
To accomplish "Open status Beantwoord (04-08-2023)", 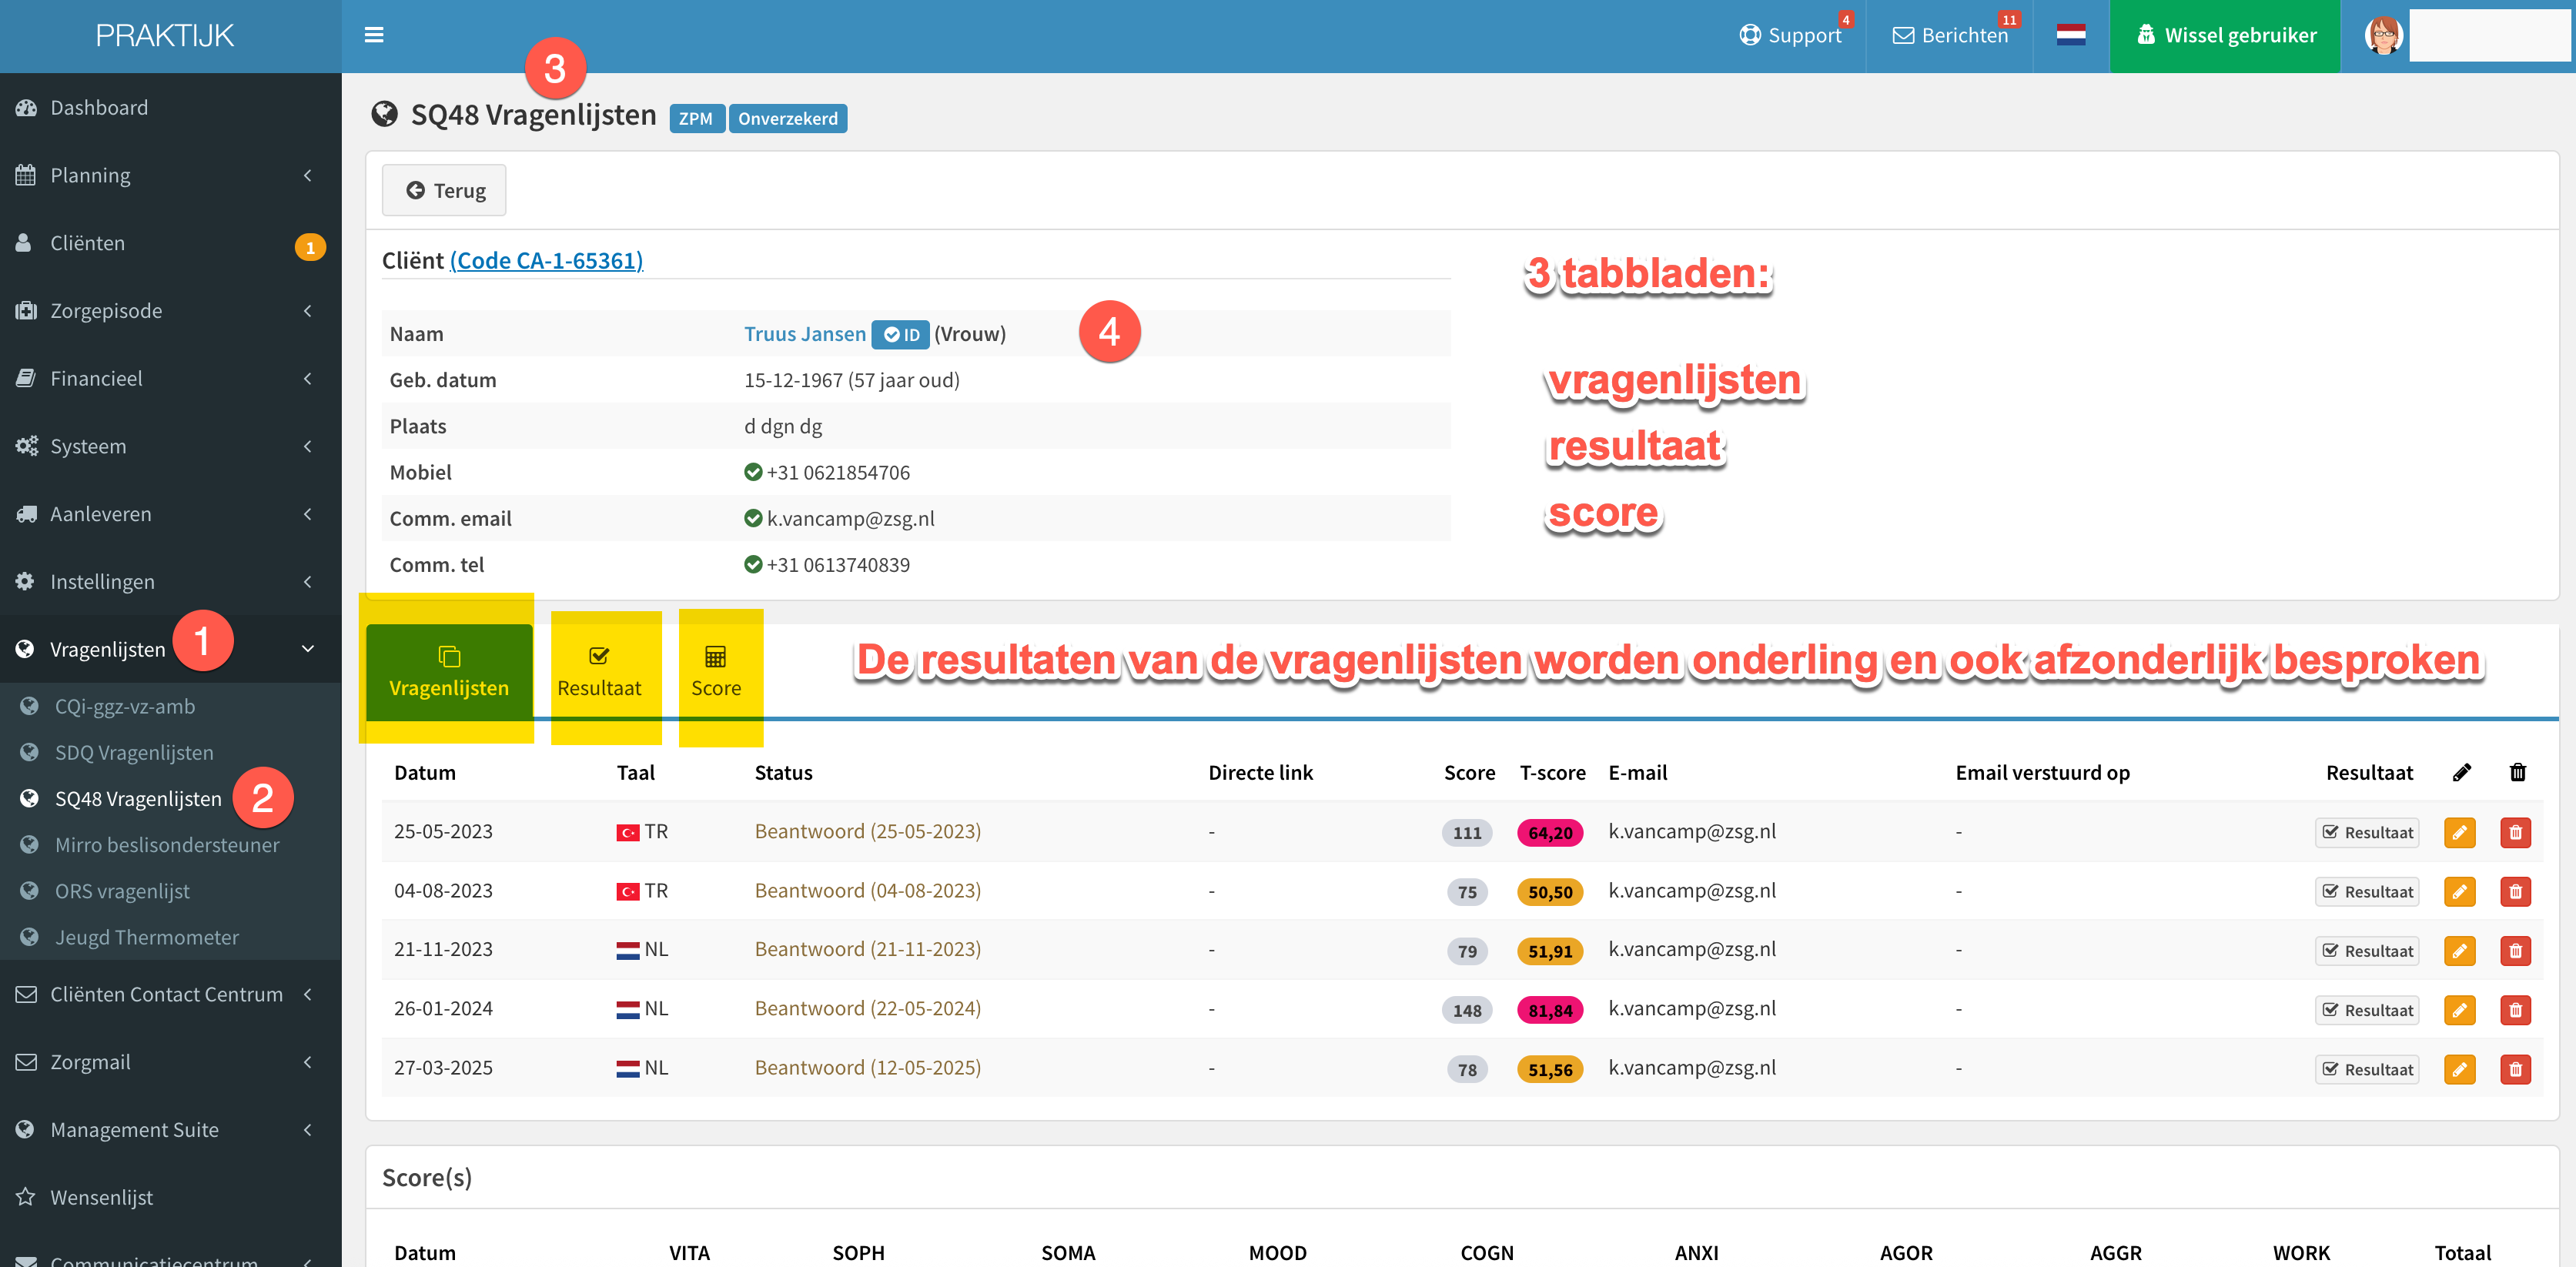I will click(868, 890).
